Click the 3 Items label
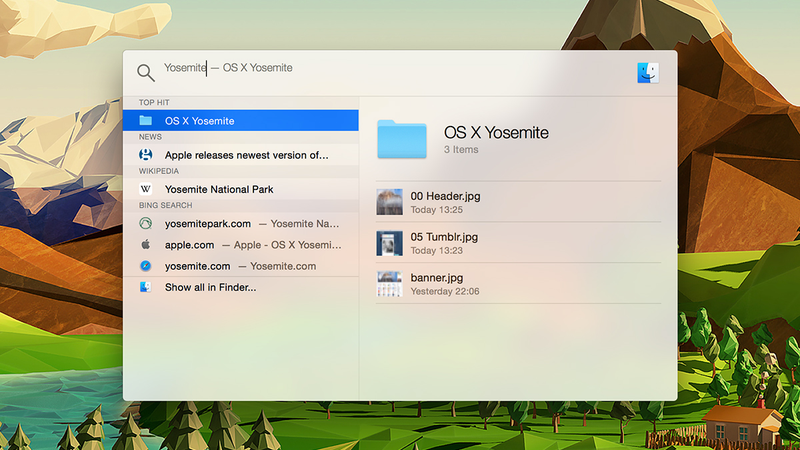This screenshot has height=450, width=800. (461, 149)
